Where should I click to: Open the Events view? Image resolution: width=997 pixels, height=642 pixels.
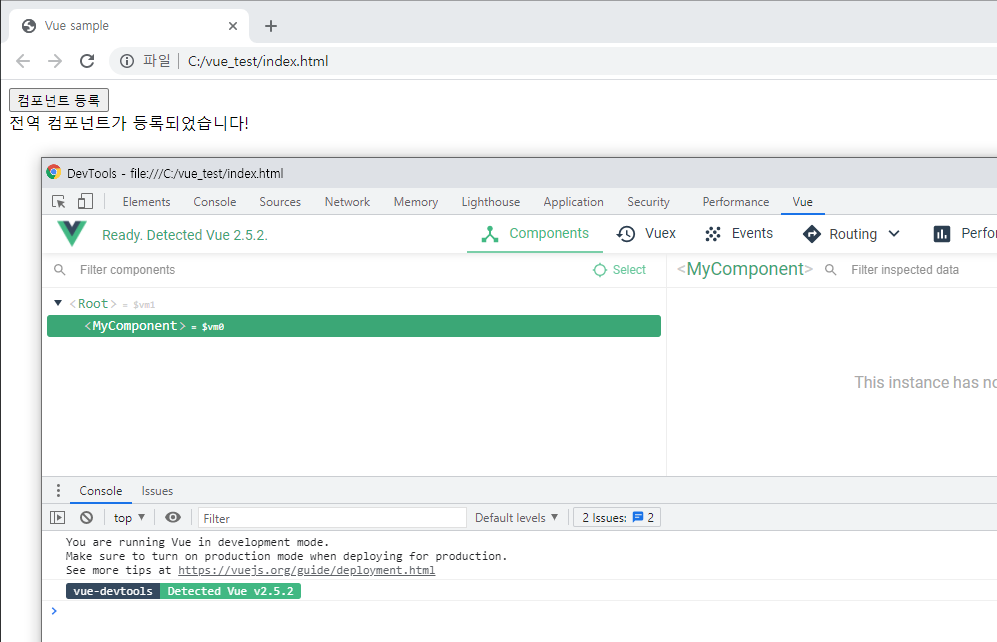(x=739, y=234)
